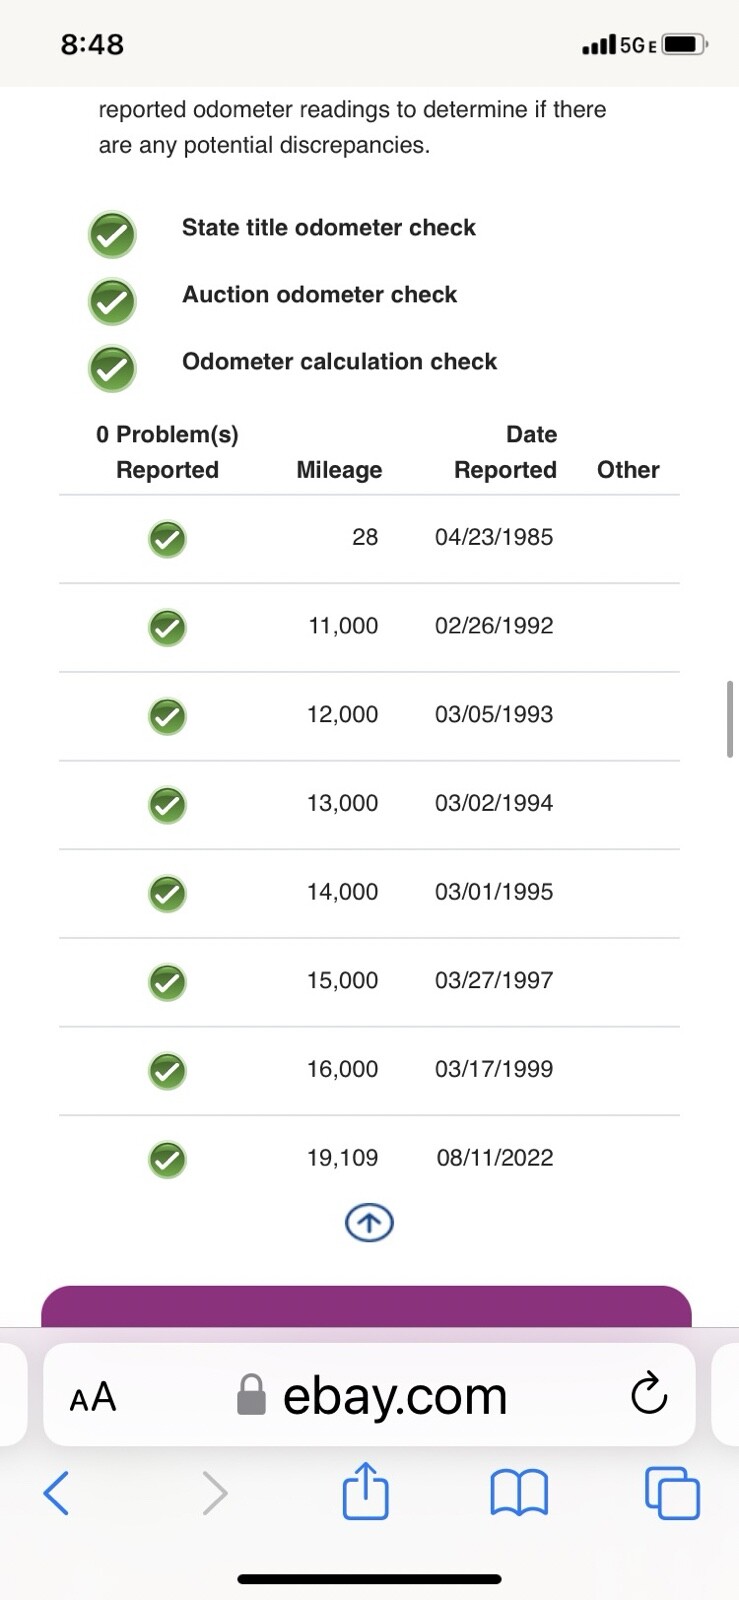
Task: Tap the State title odometer check mark
Action: (x=112, y=235)
